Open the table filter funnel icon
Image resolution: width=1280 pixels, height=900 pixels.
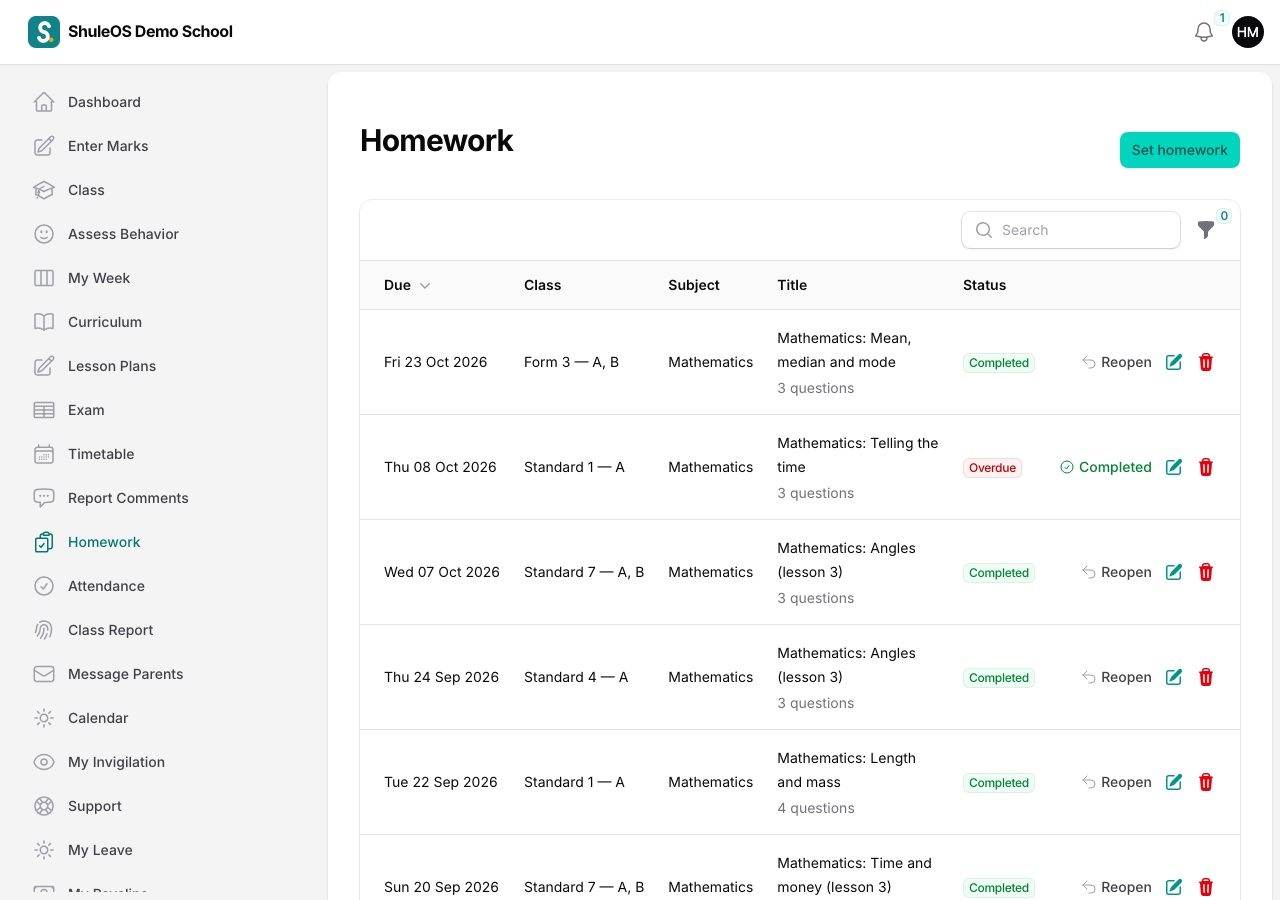point(1206,230)
